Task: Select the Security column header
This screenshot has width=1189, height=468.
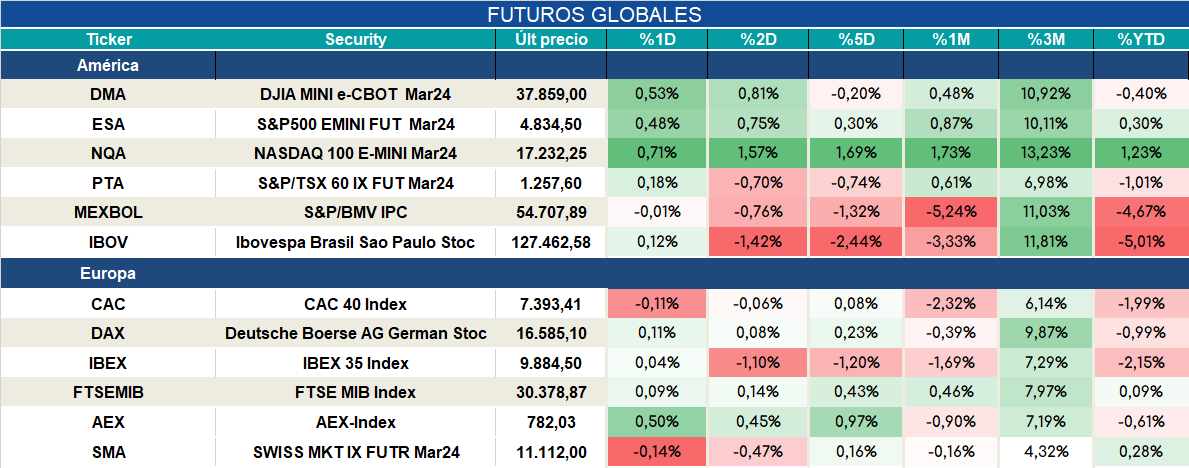Action: [x=356, y=40]
